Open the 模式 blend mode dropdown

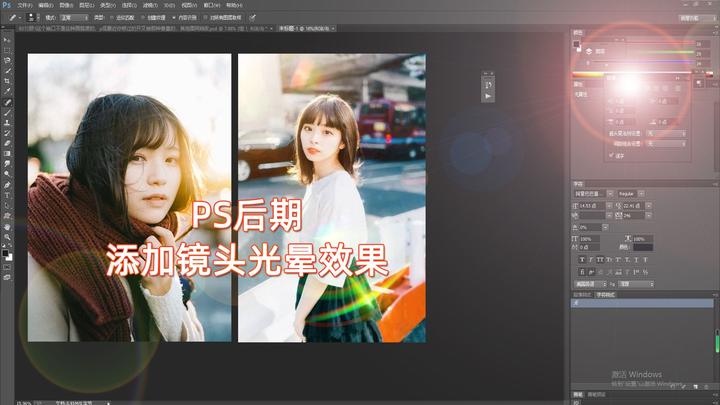(73, 17)
